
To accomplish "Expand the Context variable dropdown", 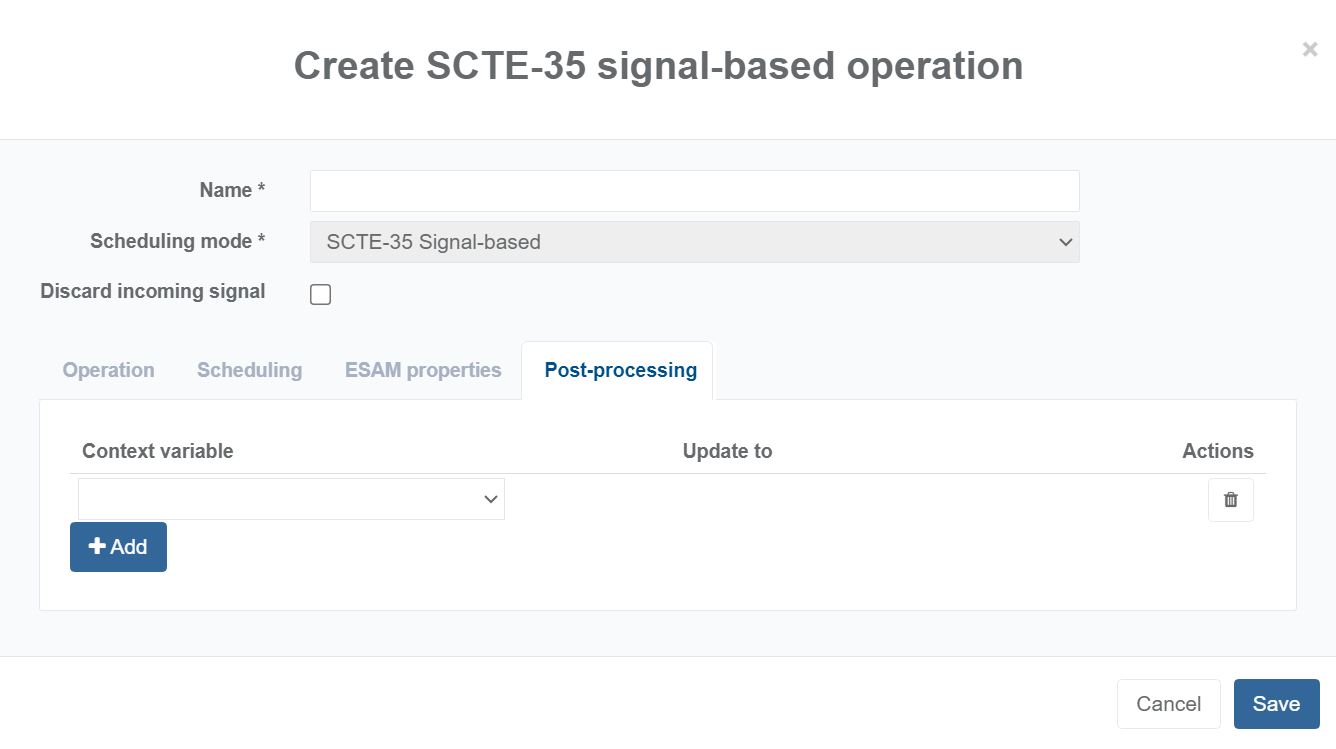I will click(x=291, y=499).
